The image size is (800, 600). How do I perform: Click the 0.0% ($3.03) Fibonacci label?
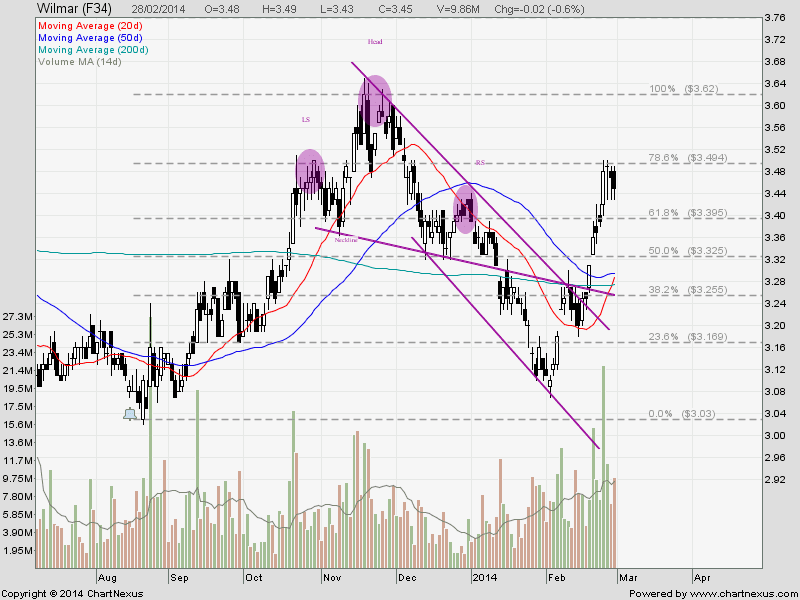coord(682,414)
